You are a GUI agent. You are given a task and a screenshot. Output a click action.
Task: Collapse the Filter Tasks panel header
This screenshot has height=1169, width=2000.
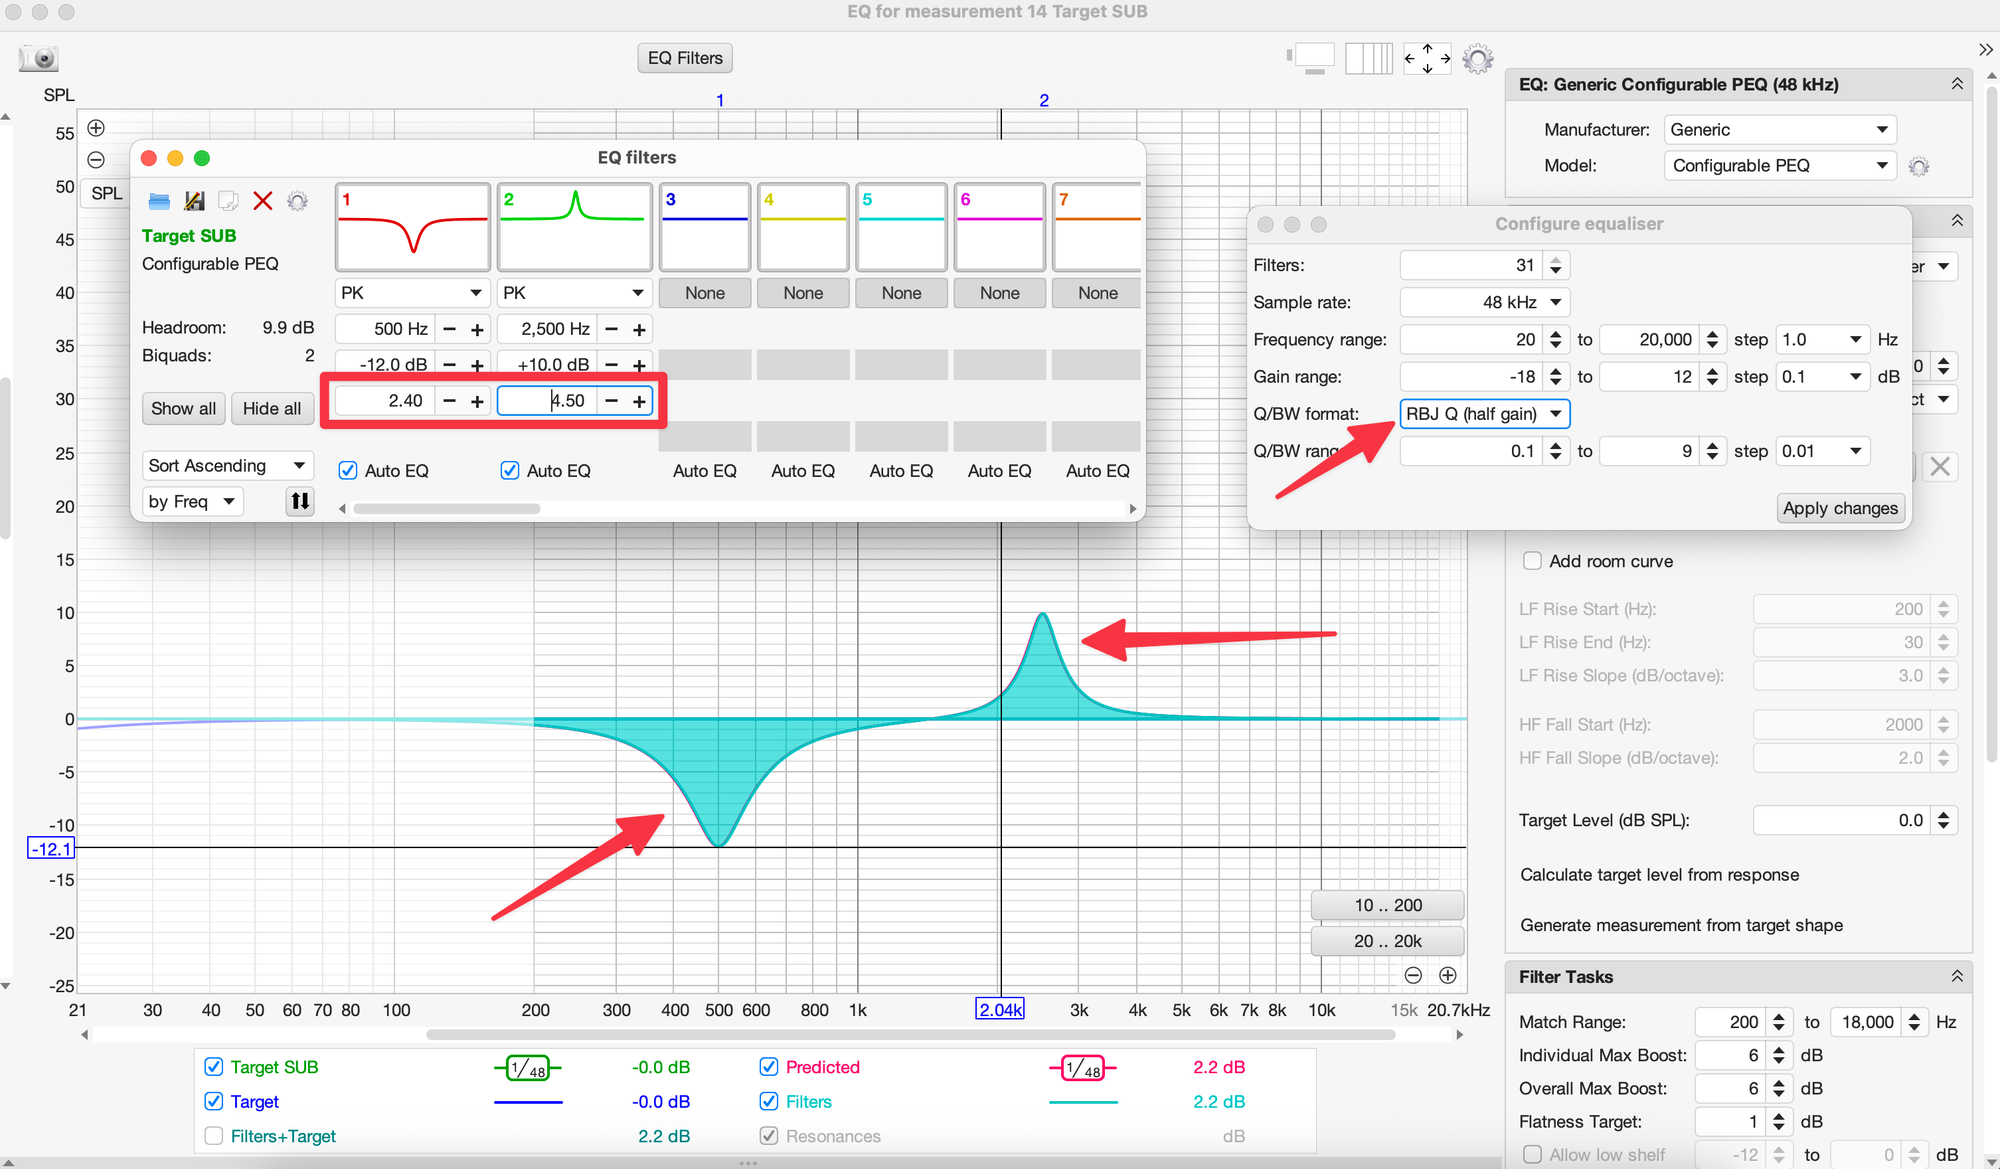[1956, 977]
